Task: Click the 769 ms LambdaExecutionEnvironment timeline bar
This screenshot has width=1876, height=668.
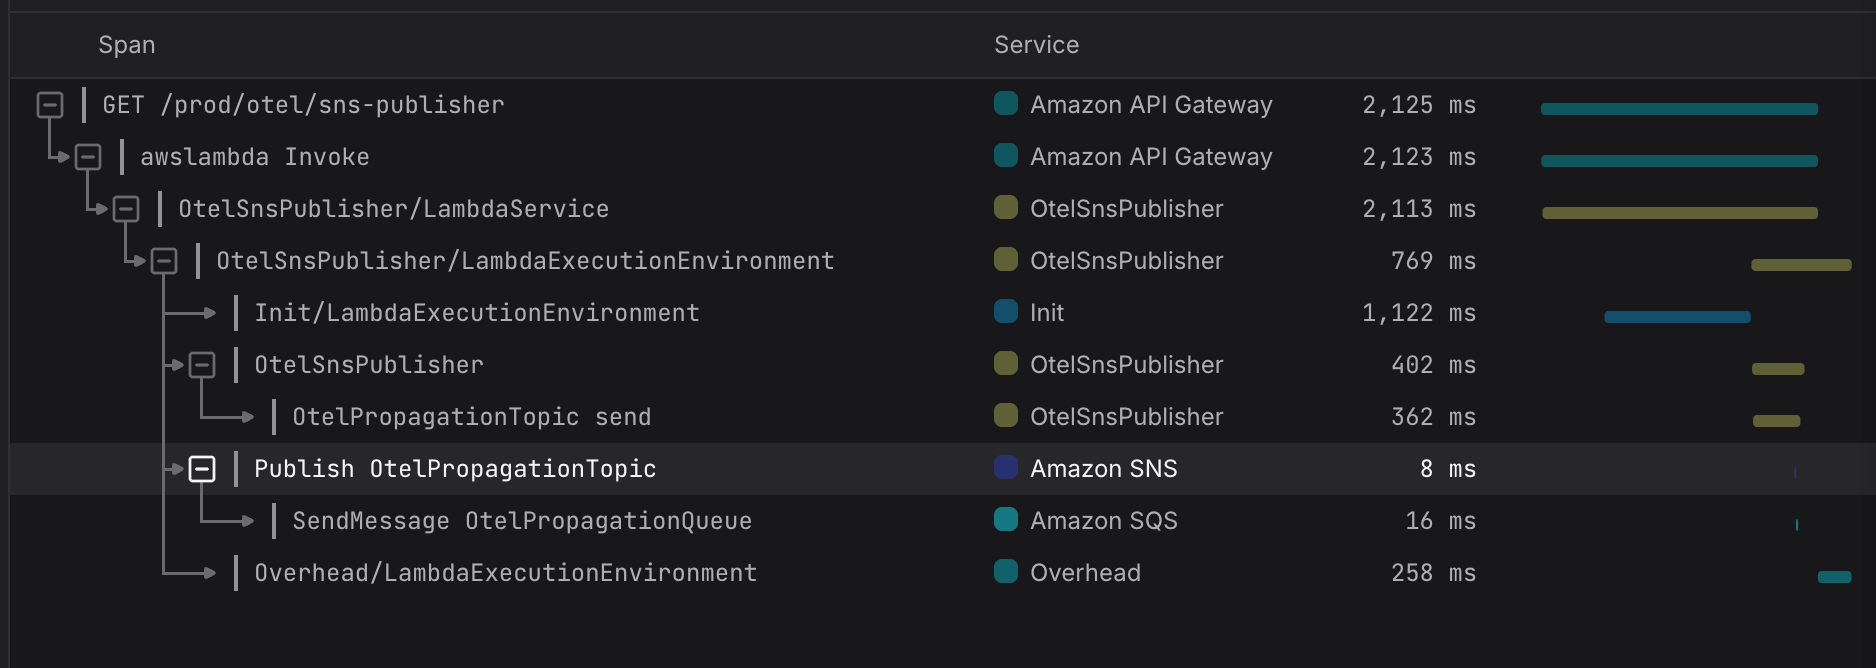Action: [1801, 265]
